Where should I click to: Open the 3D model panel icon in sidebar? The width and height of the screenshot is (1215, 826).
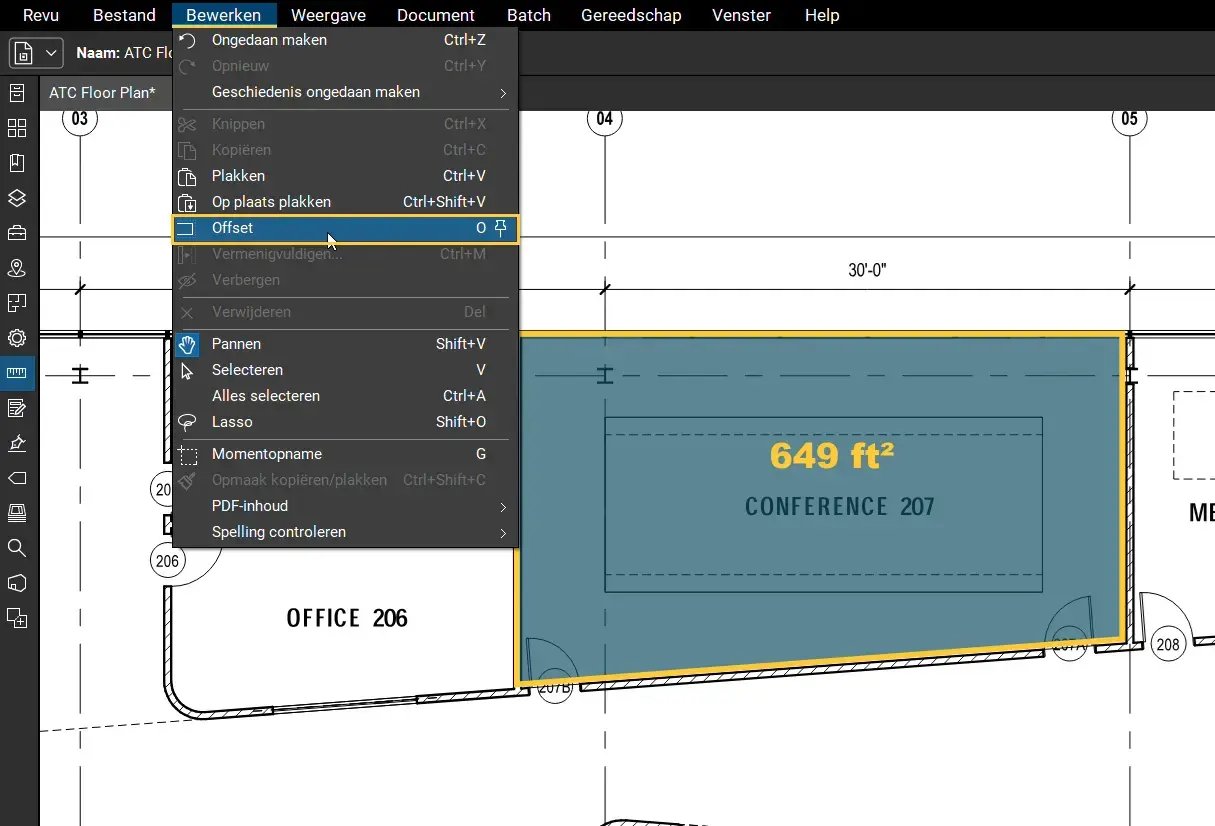17,583
